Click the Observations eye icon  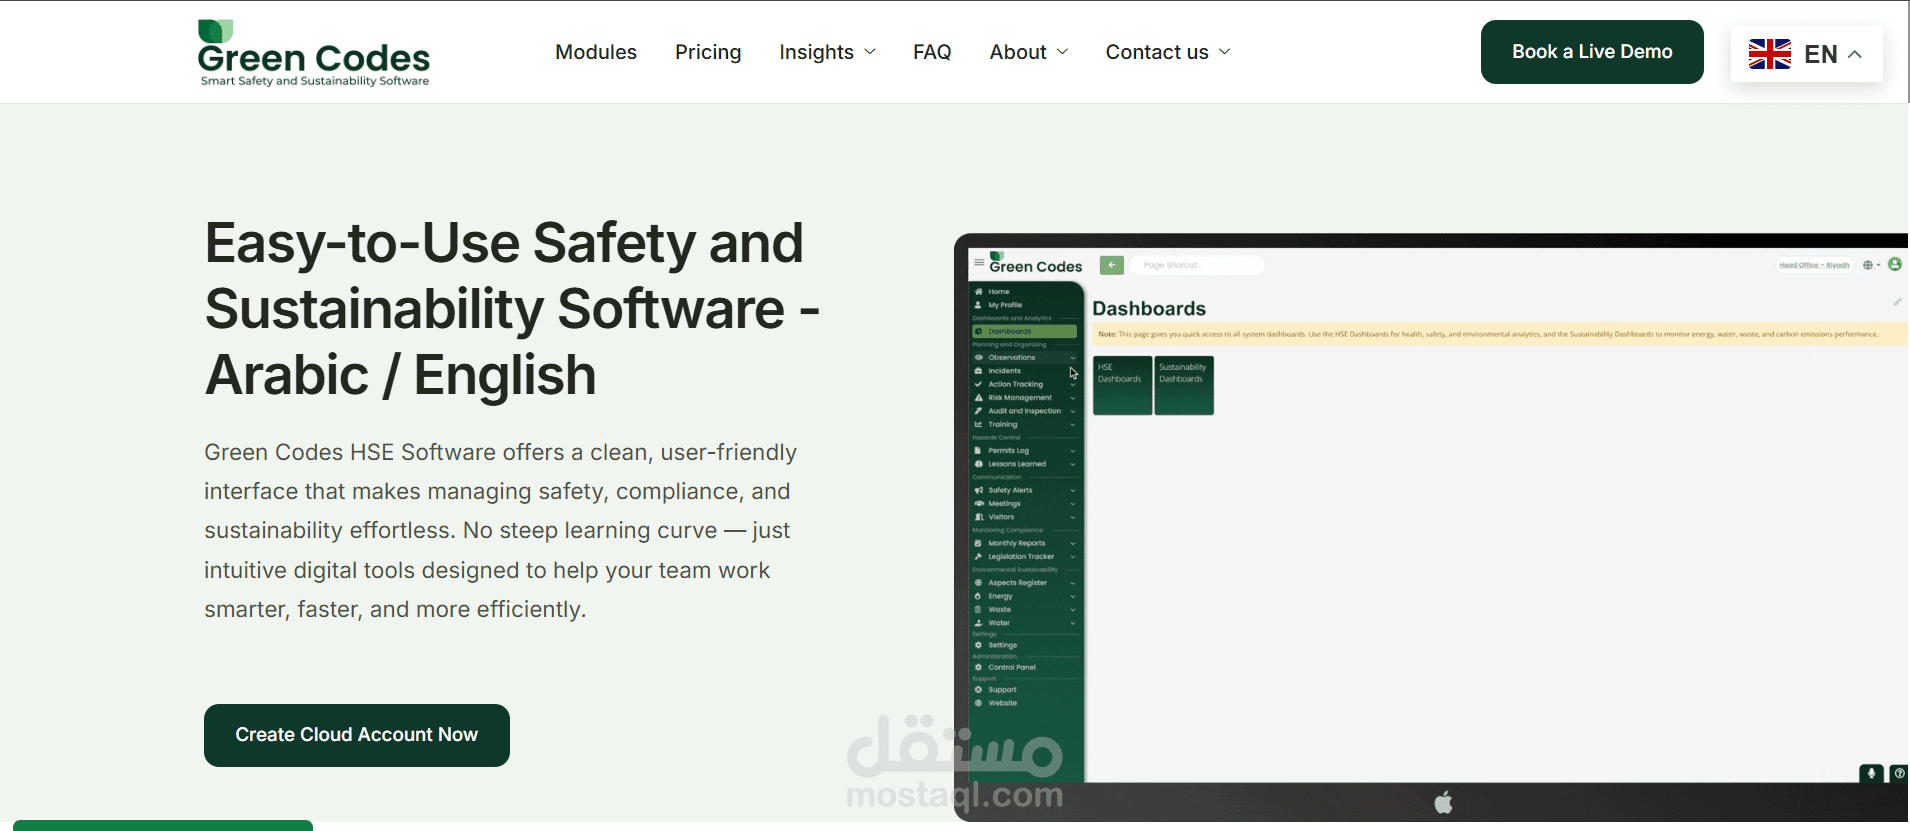979,358
